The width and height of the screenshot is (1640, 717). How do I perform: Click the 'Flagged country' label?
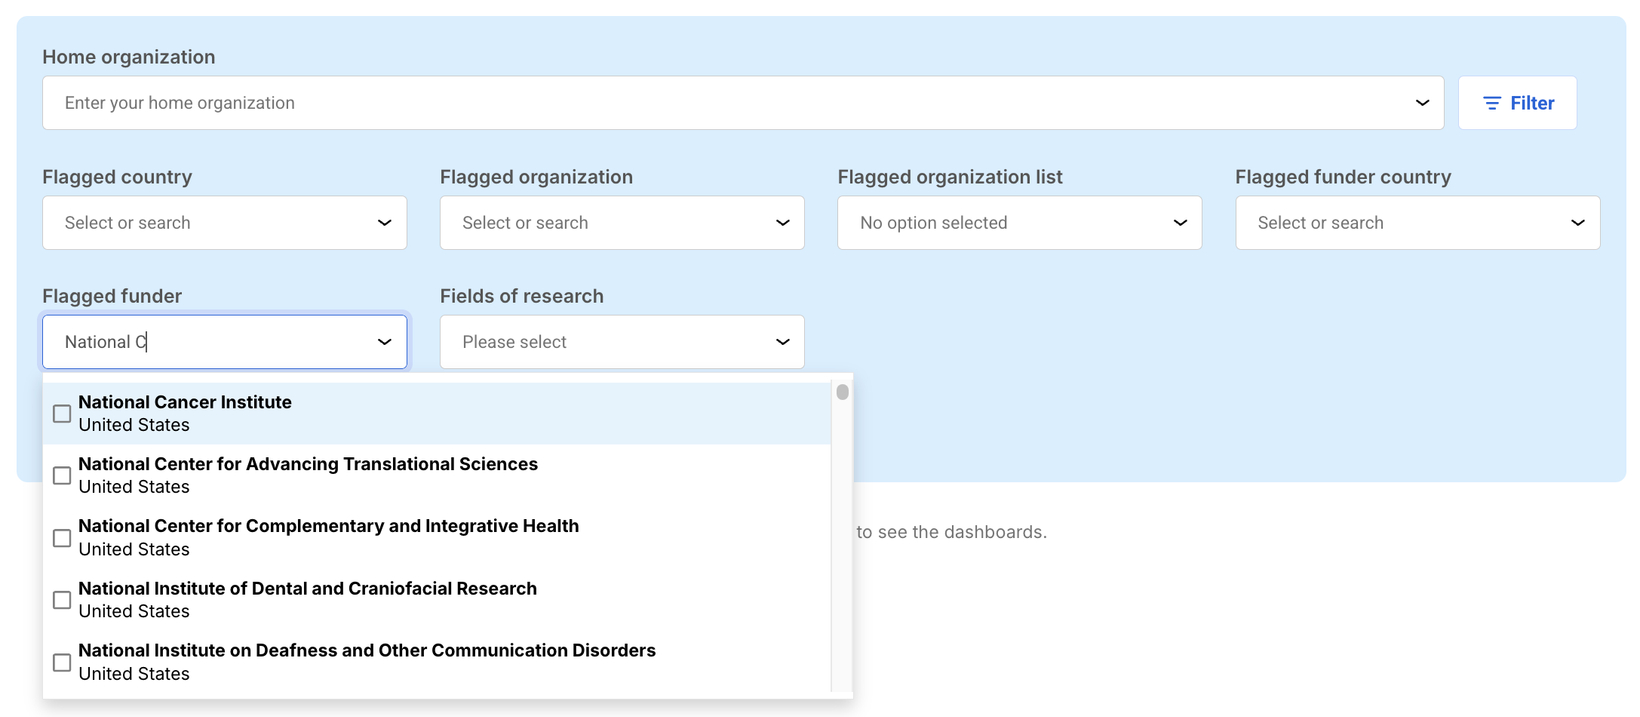point(117,177)
